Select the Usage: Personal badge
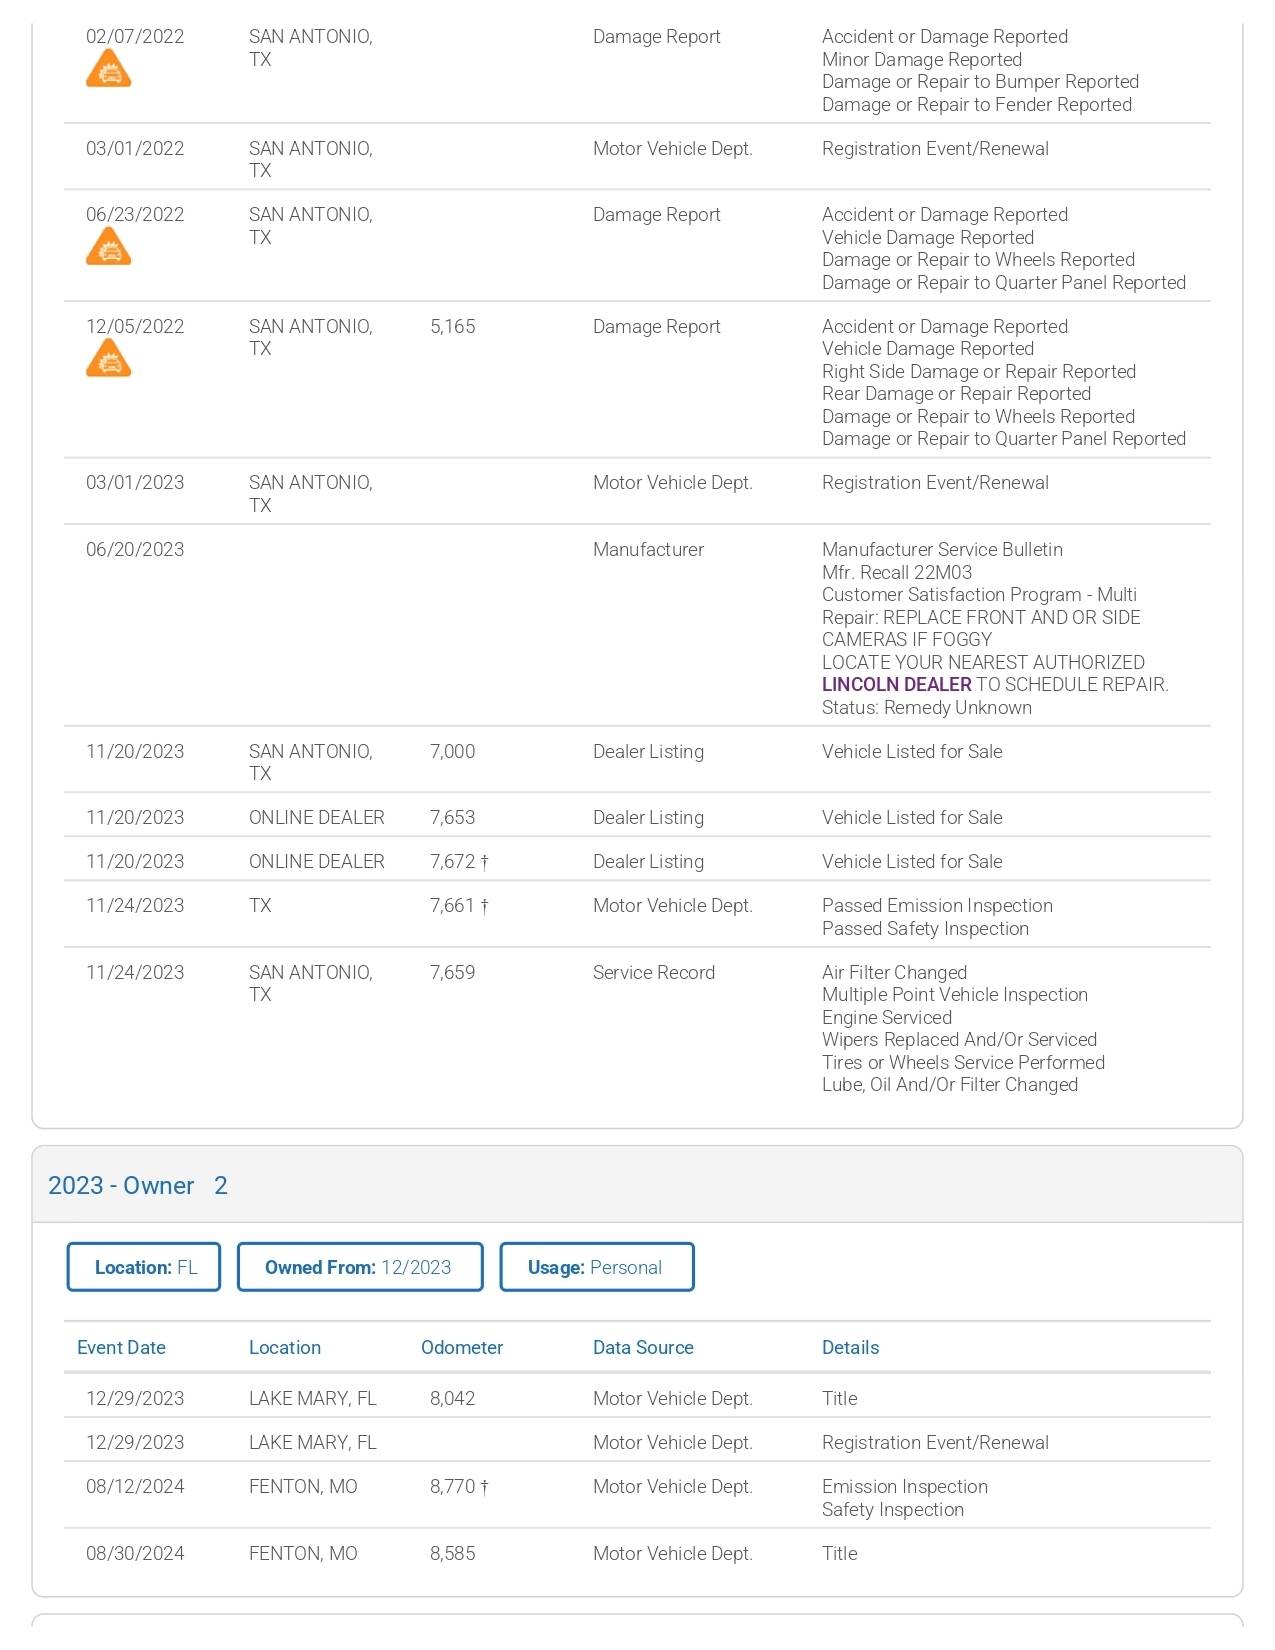 coord(596,1267)
